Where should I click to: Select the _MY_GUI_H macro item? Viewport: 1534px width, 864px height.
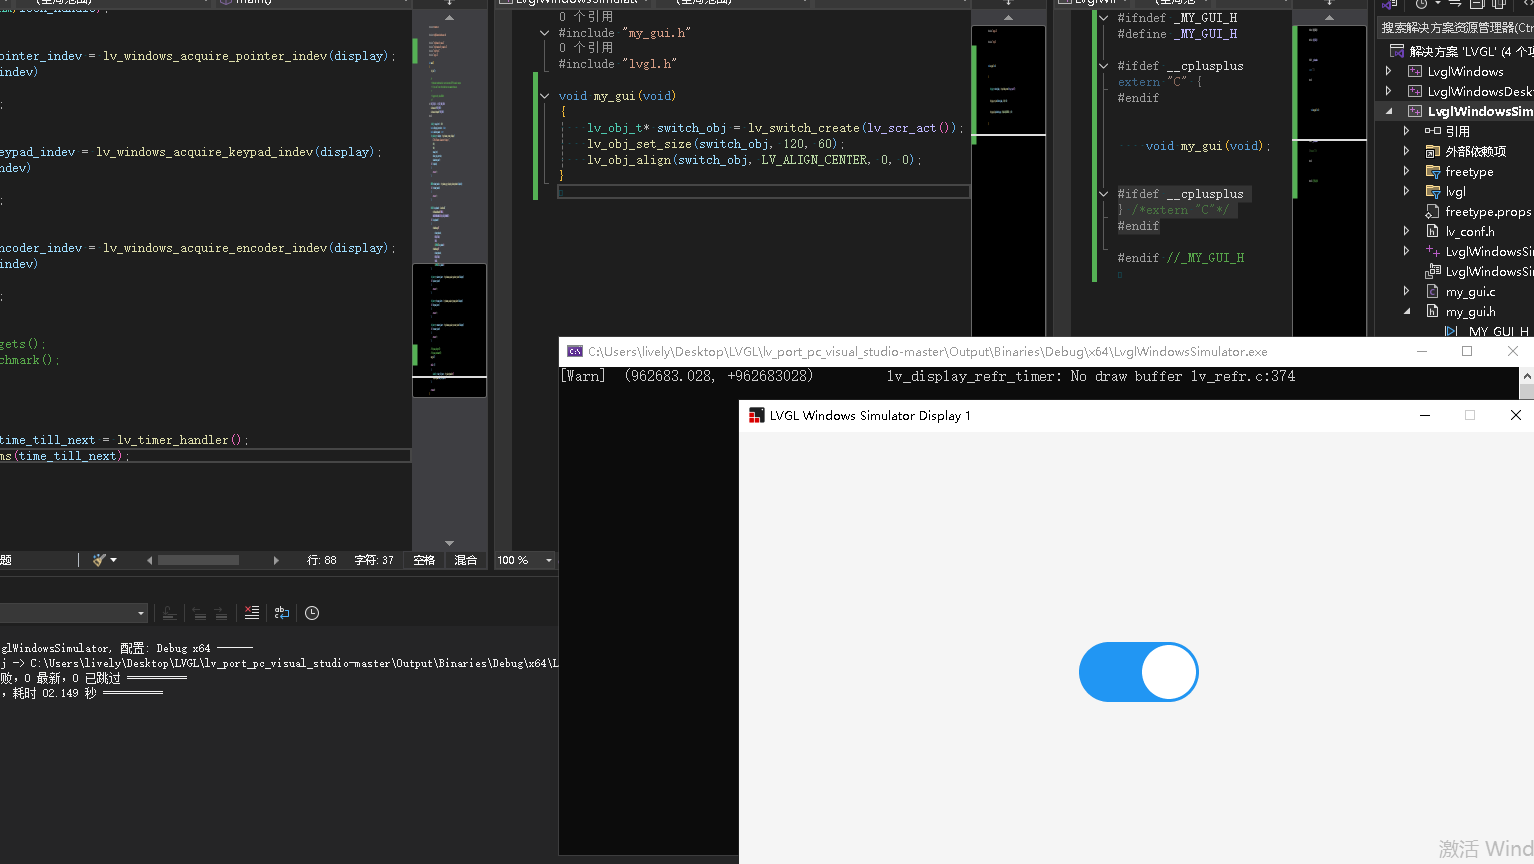[1497, 332]
